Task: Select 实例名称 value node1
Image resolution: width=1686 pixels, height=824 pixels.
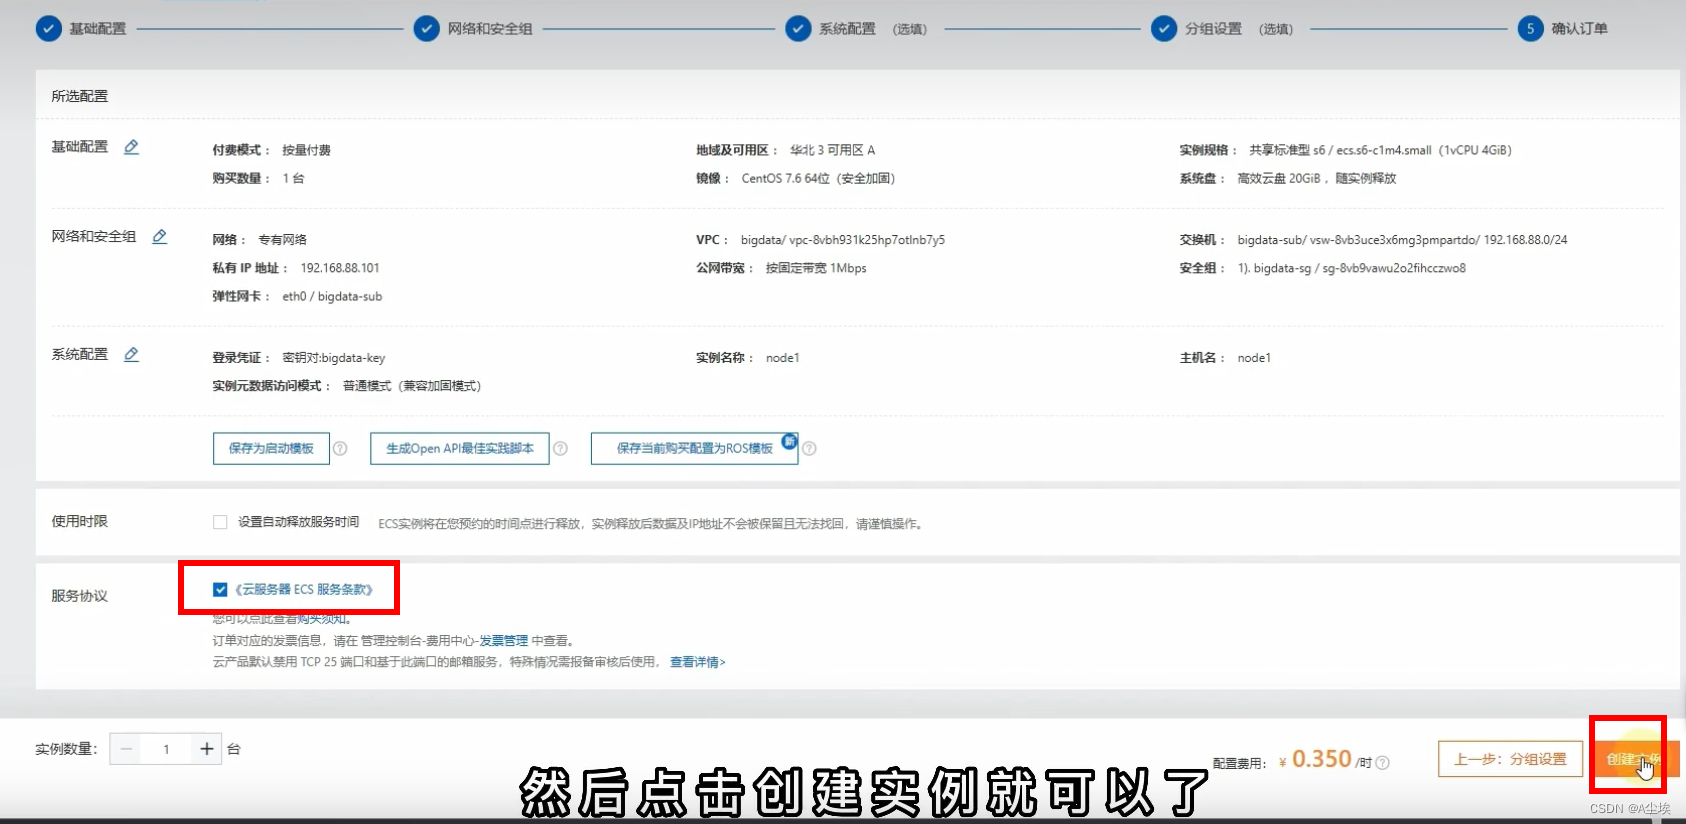Action: click(782, 358)
